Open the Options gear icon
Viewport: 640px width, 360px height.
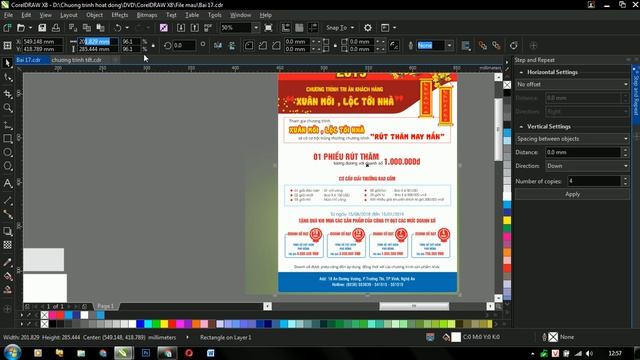[368, 28]
